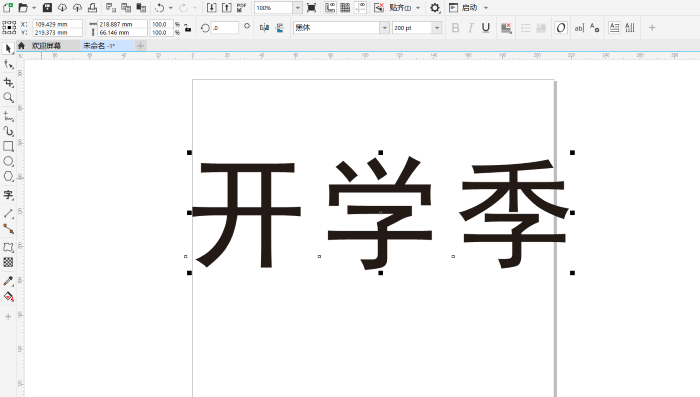Open Options with gear icon
Image resolution: width=700 pixels, height=397 pixels.
435,8
